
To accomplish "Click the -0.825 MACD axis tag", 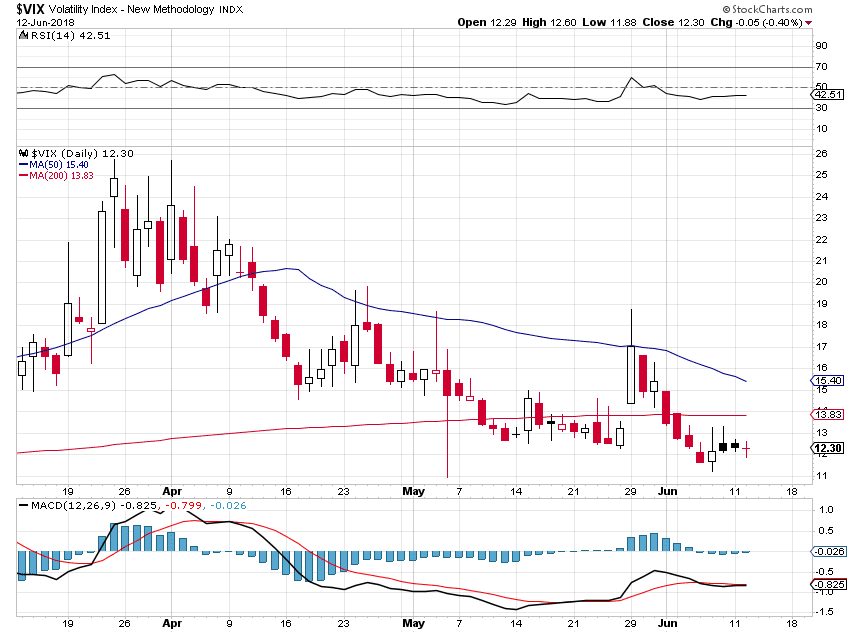I will 828,585.
